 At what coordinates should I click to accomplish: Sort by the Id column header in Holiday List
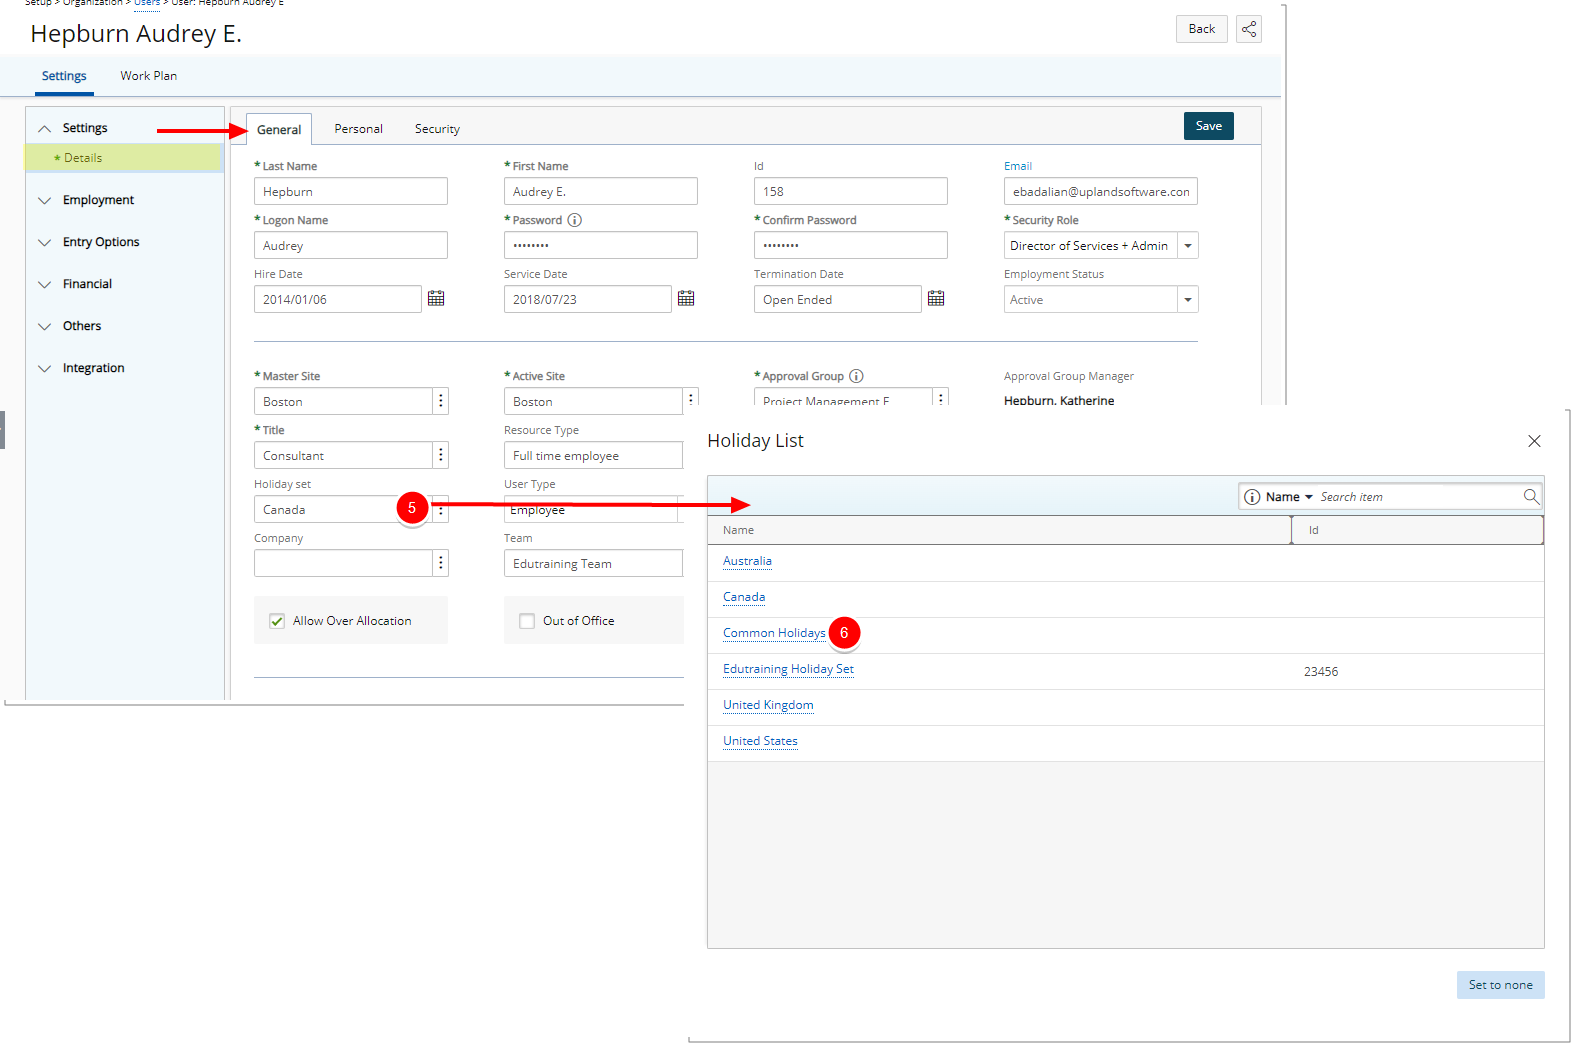pos(1417,530)
